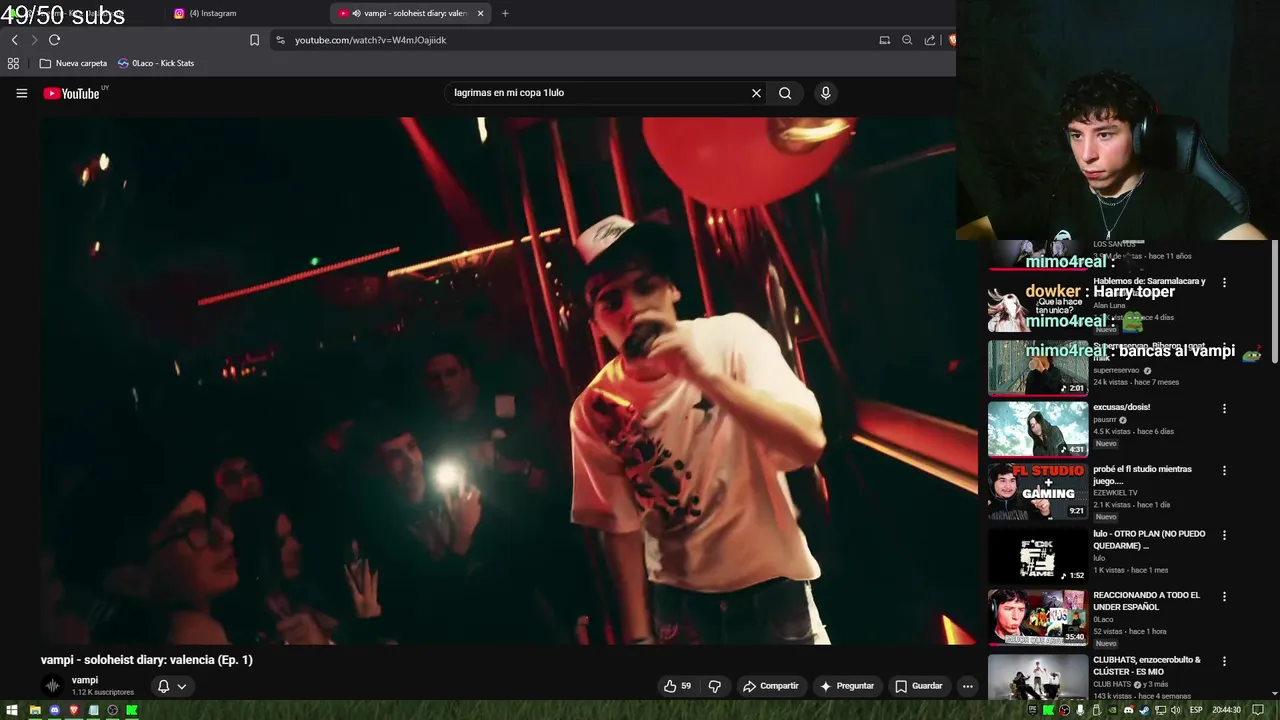Open the CLUBHATS ES MIO video thumbnail
Screen dimensions: 1280x720
click(x=1038, y=677)
